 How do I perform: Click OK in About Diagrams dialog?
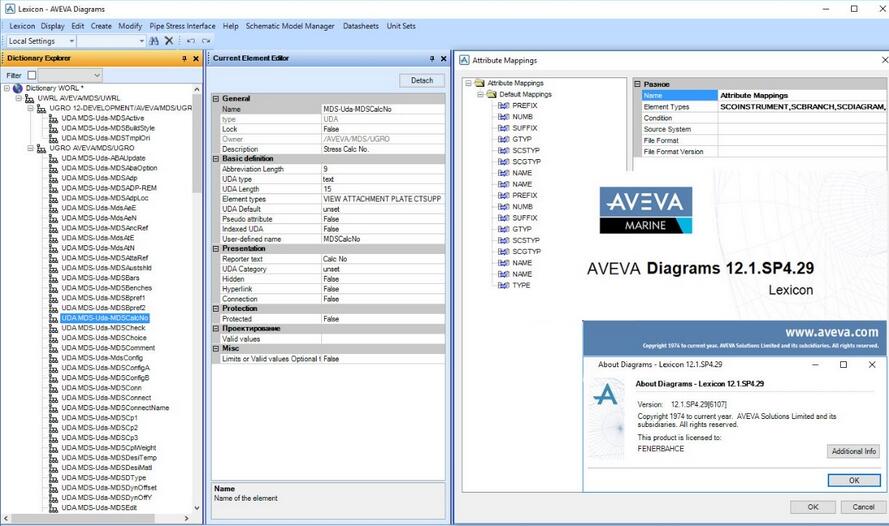pos(854,480)
